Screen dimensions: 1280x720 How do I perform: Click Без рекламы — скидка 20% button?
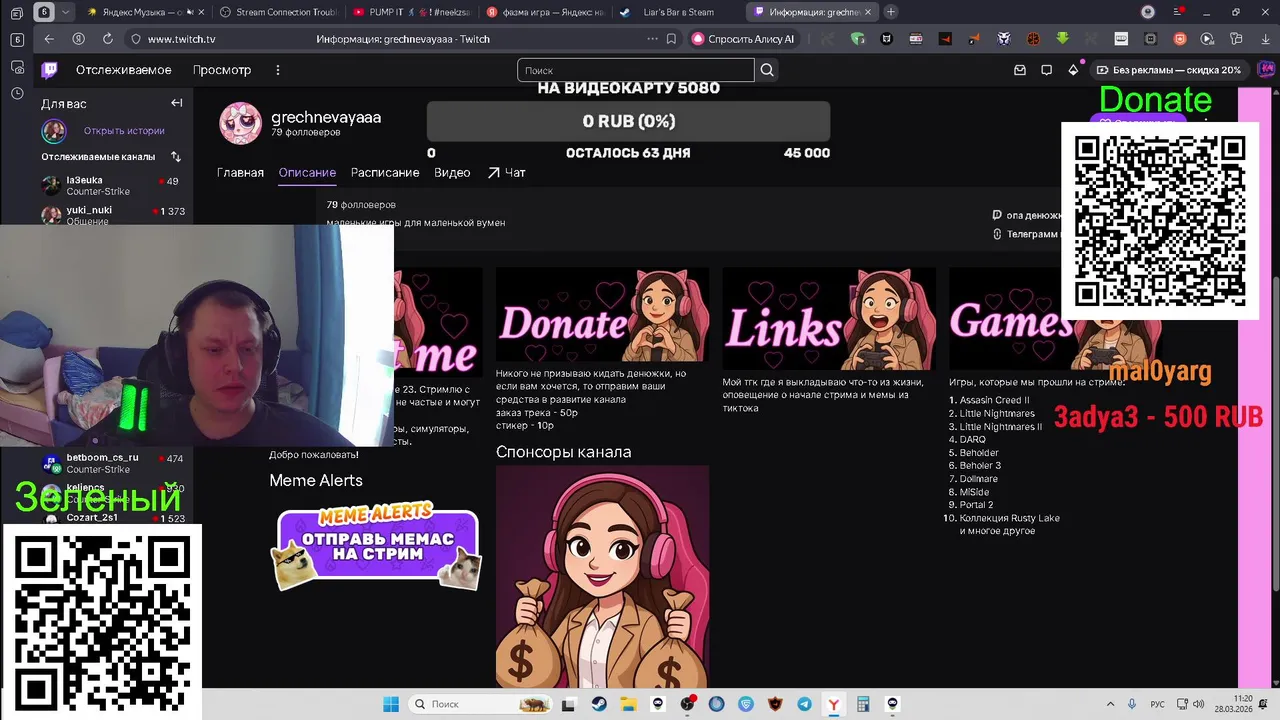pos(1169,70)
